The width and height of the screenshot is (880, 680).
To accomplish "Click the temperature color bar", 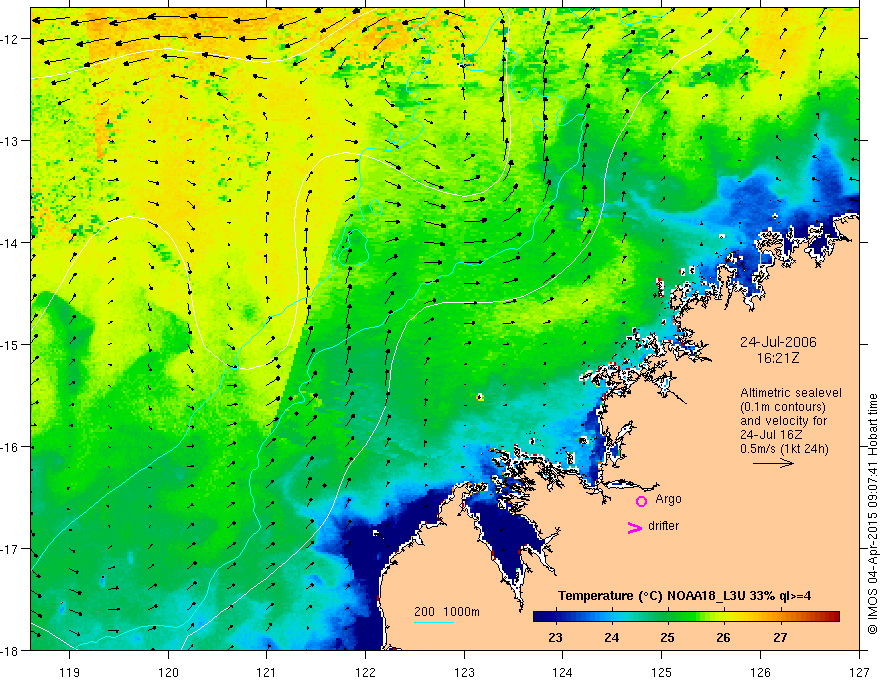I will pos(686,617).
